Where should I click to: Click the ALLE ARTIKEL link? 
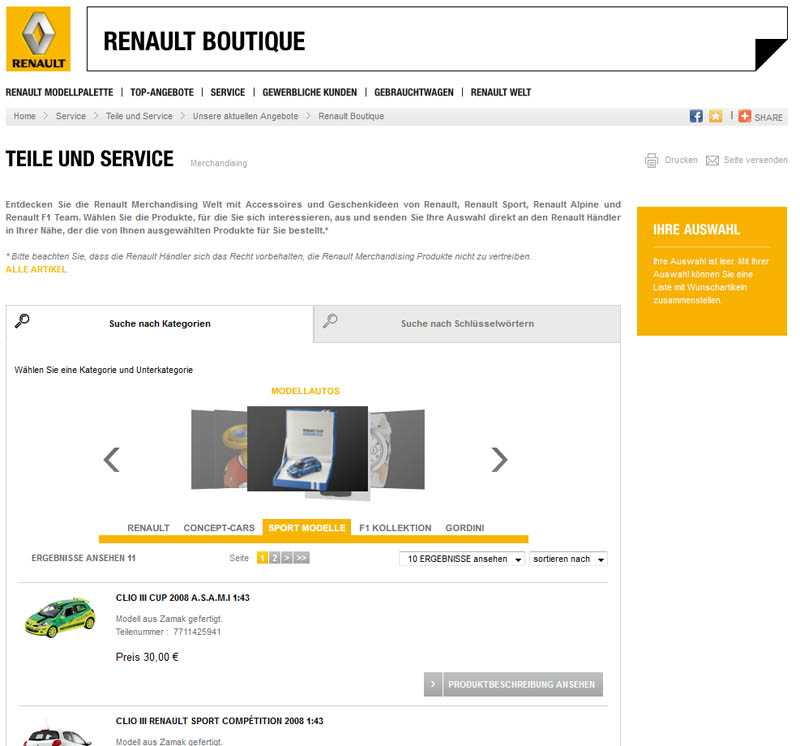tap(36, 270)
